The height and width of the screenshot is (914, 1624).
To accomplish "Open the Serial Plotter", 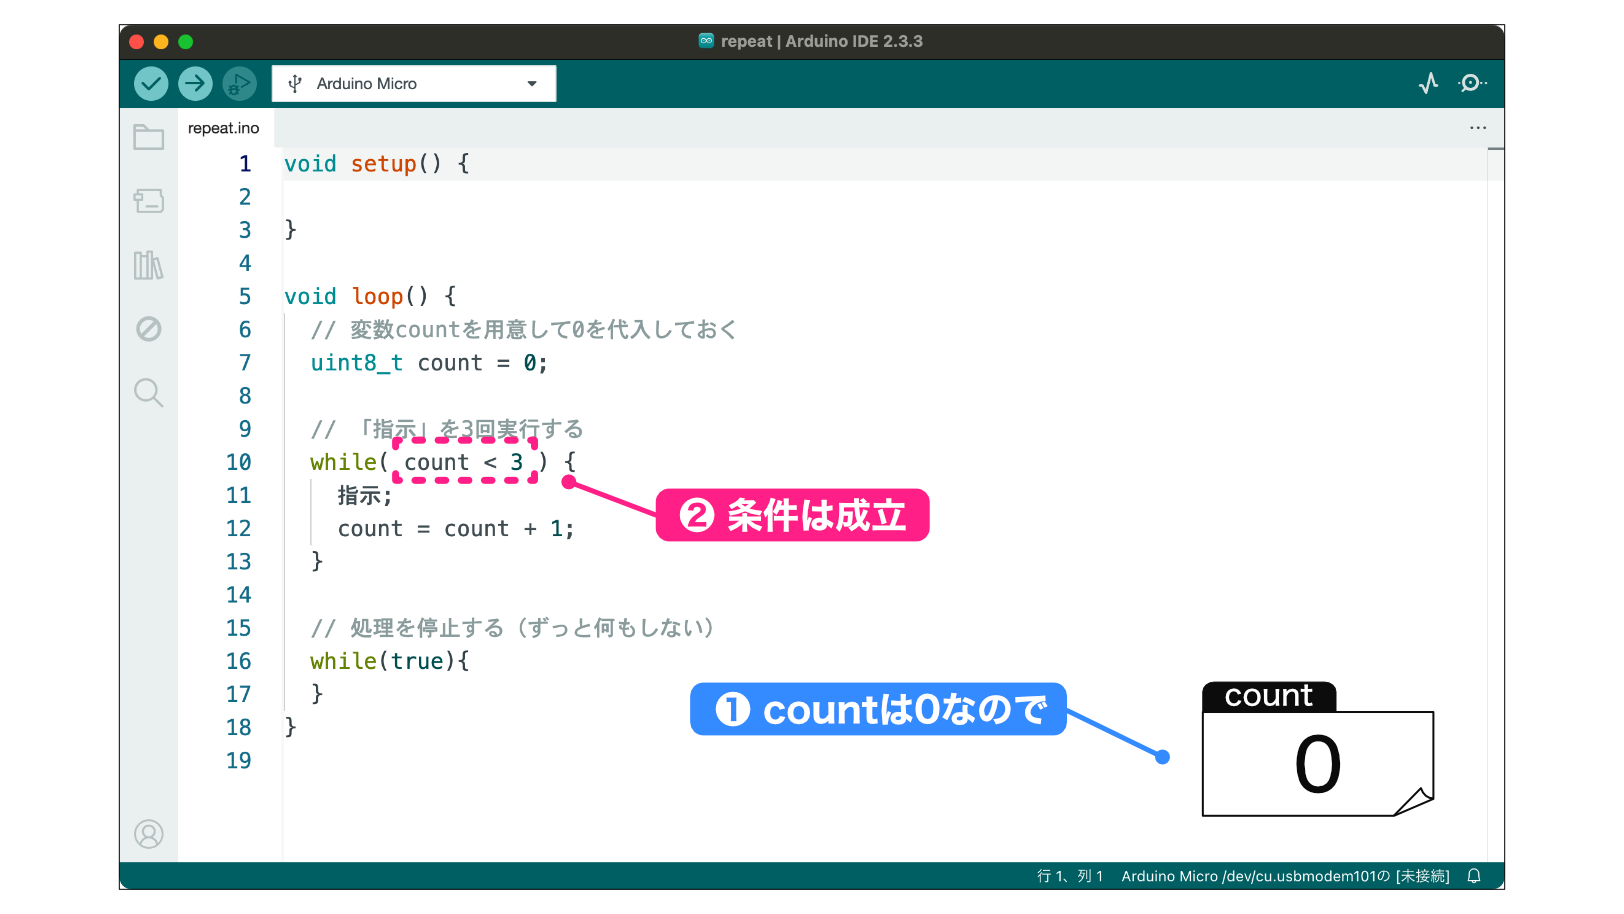I will (x=1428, y=83).
